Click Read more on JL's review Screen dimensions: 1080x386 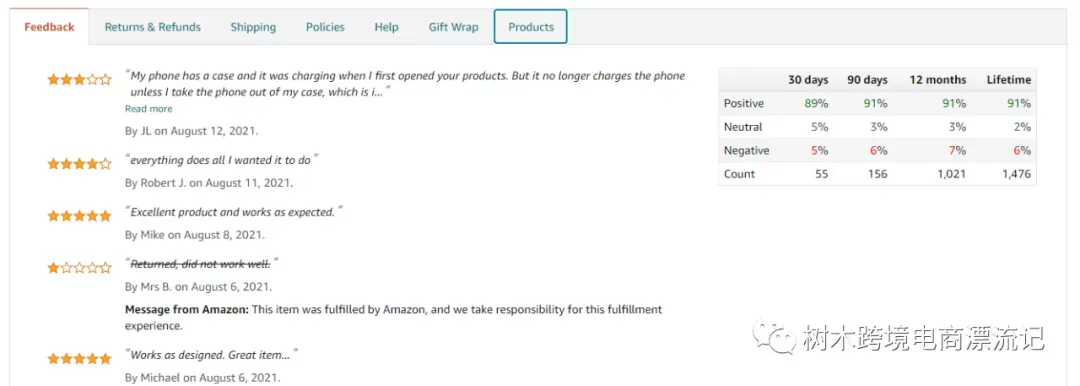coord(149,109)
